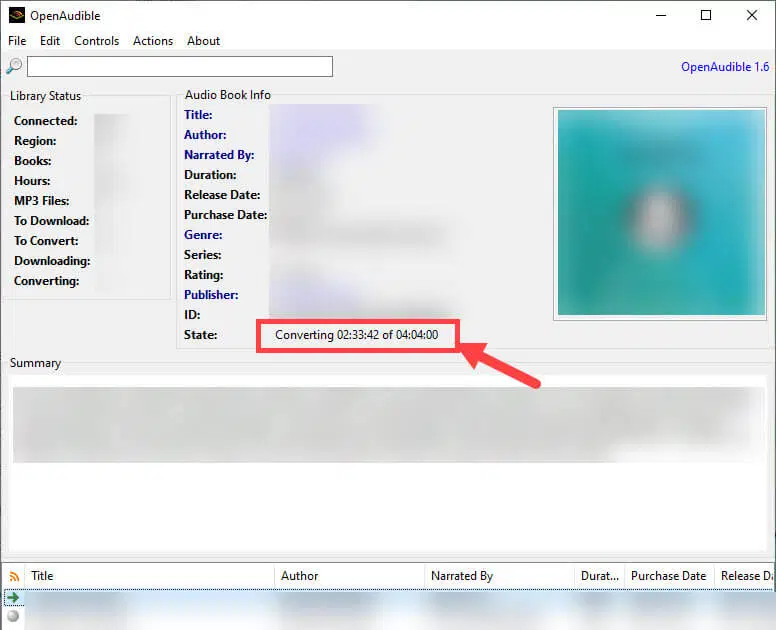Click the gray circle icon in second row
Image resolution: width=776 pixels, height=630 pixels.
pos(13,615)
